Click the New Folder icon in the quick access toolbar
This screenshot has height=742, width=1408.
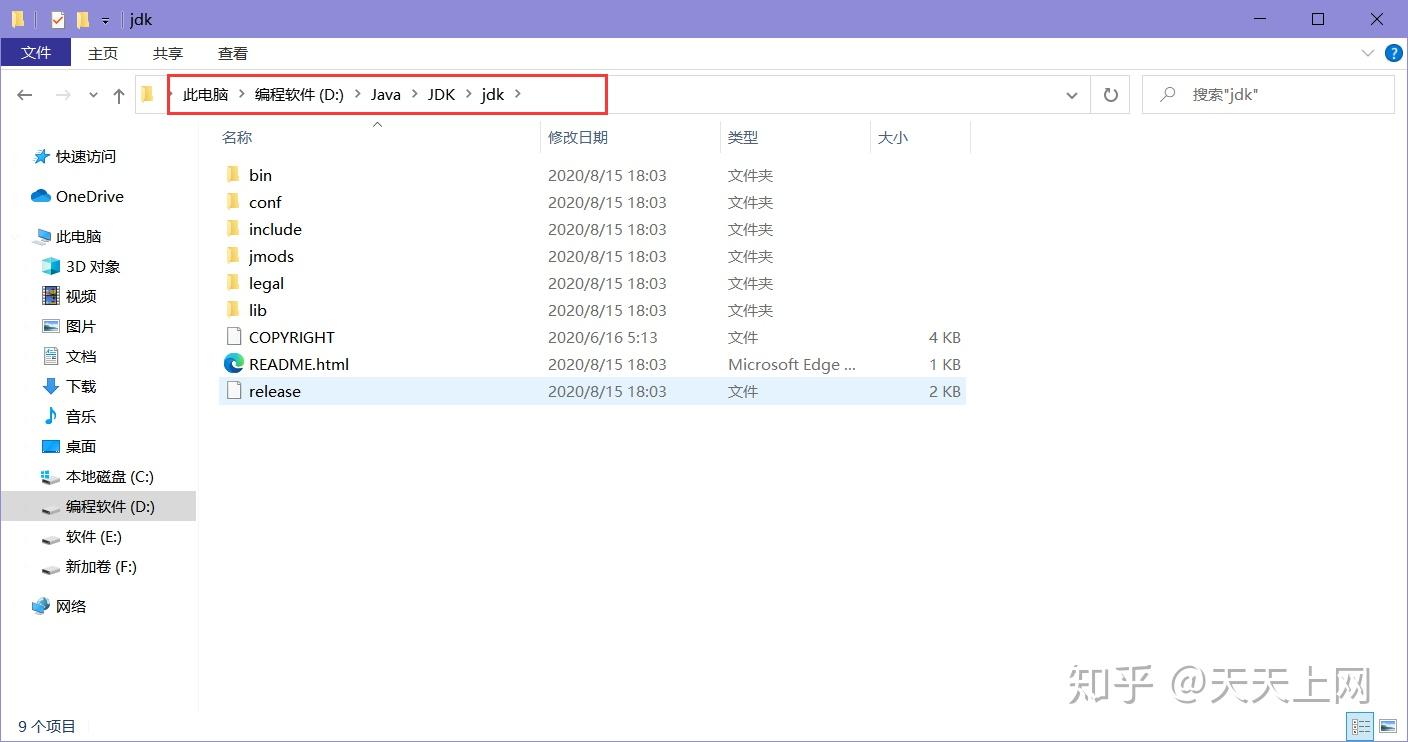tap(83, 19)
